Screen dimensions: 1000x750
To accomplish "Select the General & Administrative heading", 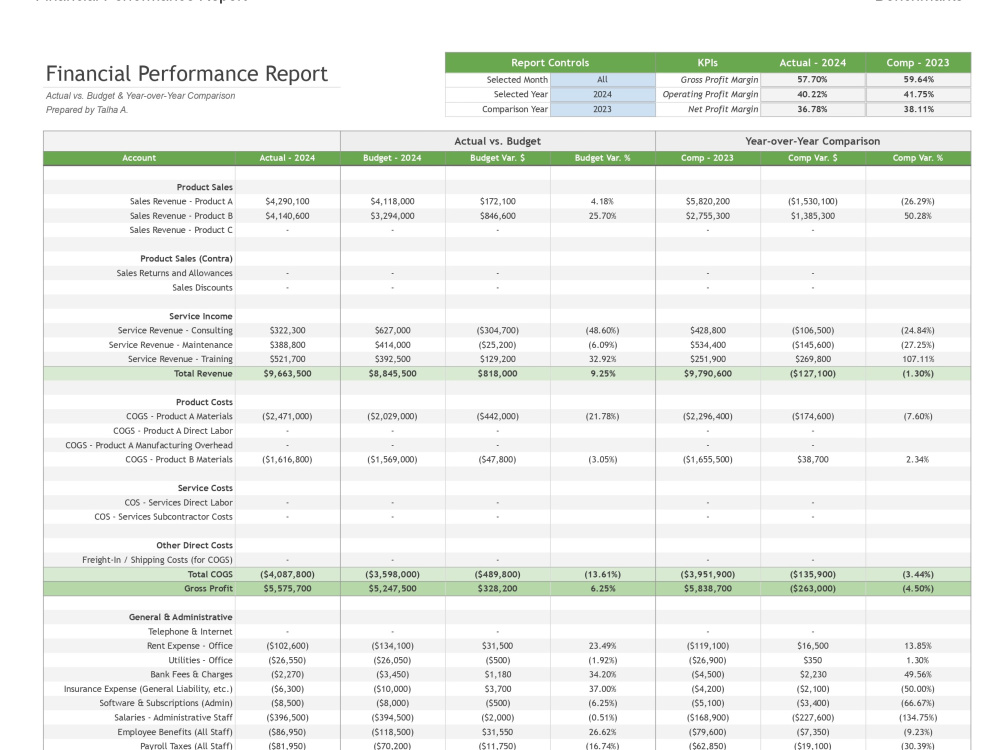I will click(x=180, y=617).
